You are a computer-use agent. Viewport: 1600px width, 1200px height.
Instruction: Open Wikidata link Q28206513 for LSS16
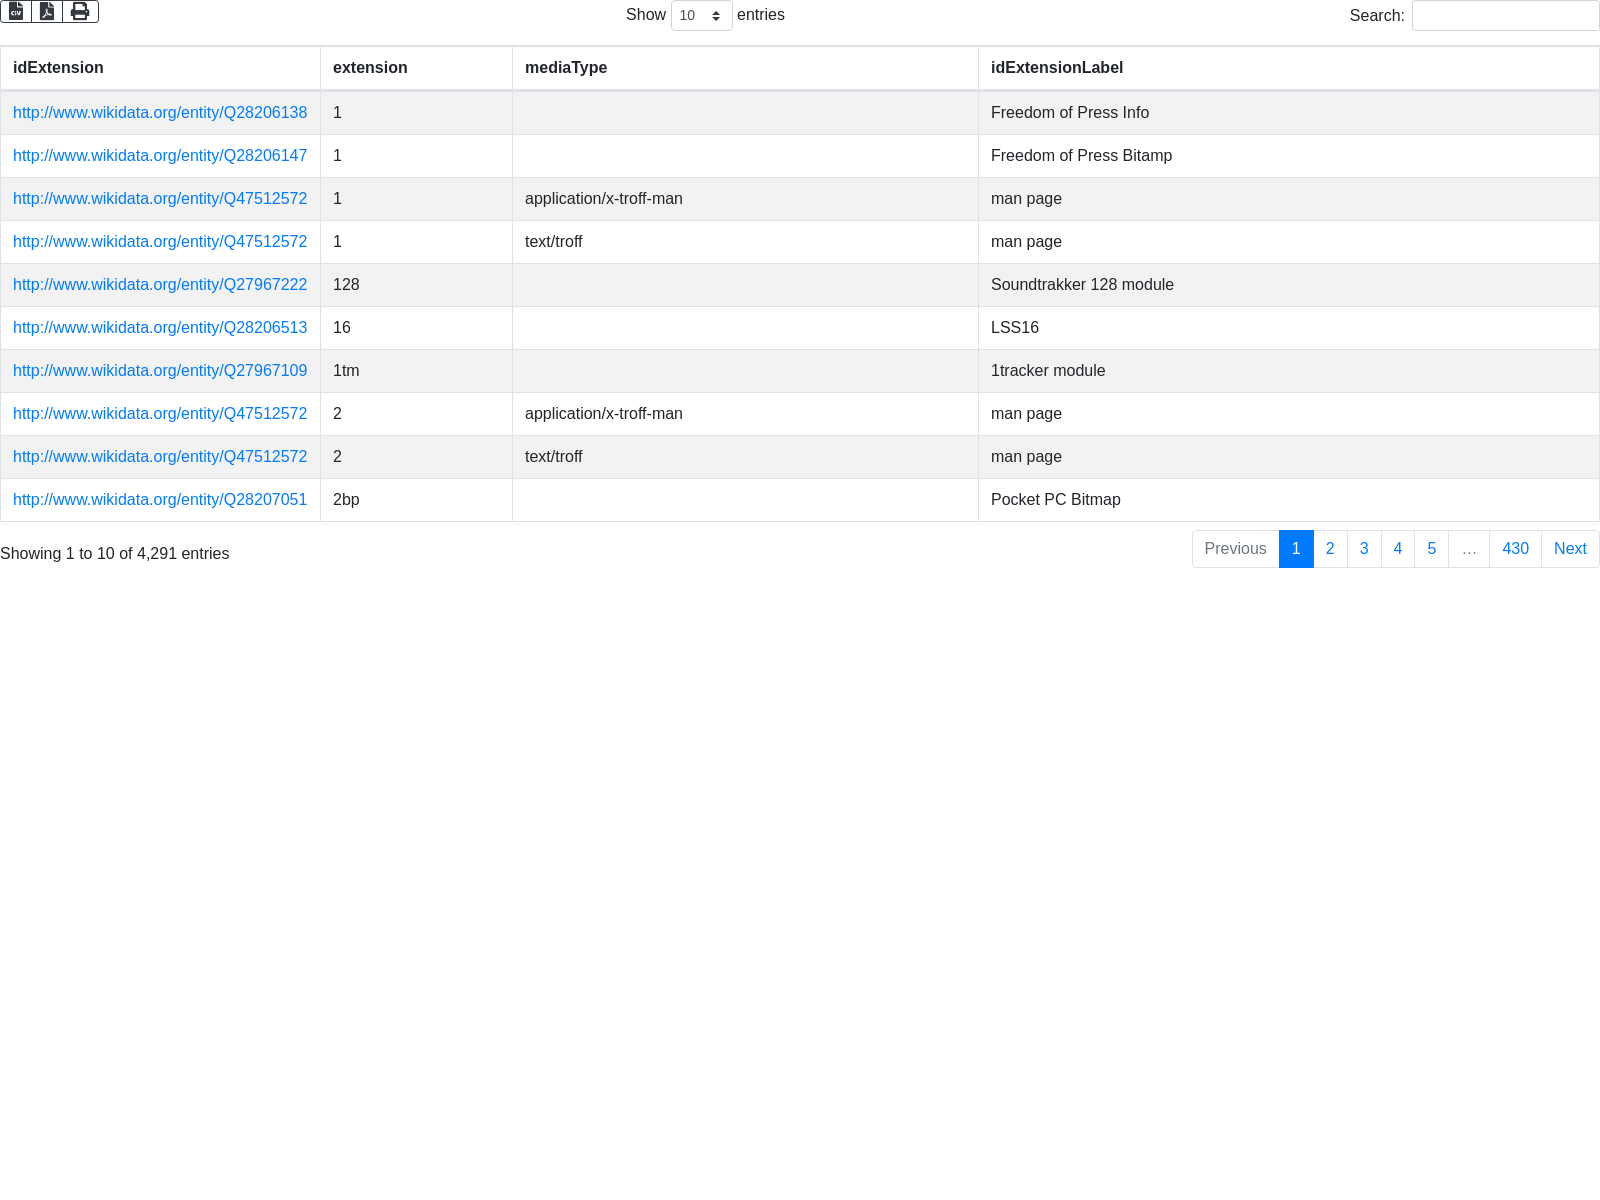click(160, 328)
